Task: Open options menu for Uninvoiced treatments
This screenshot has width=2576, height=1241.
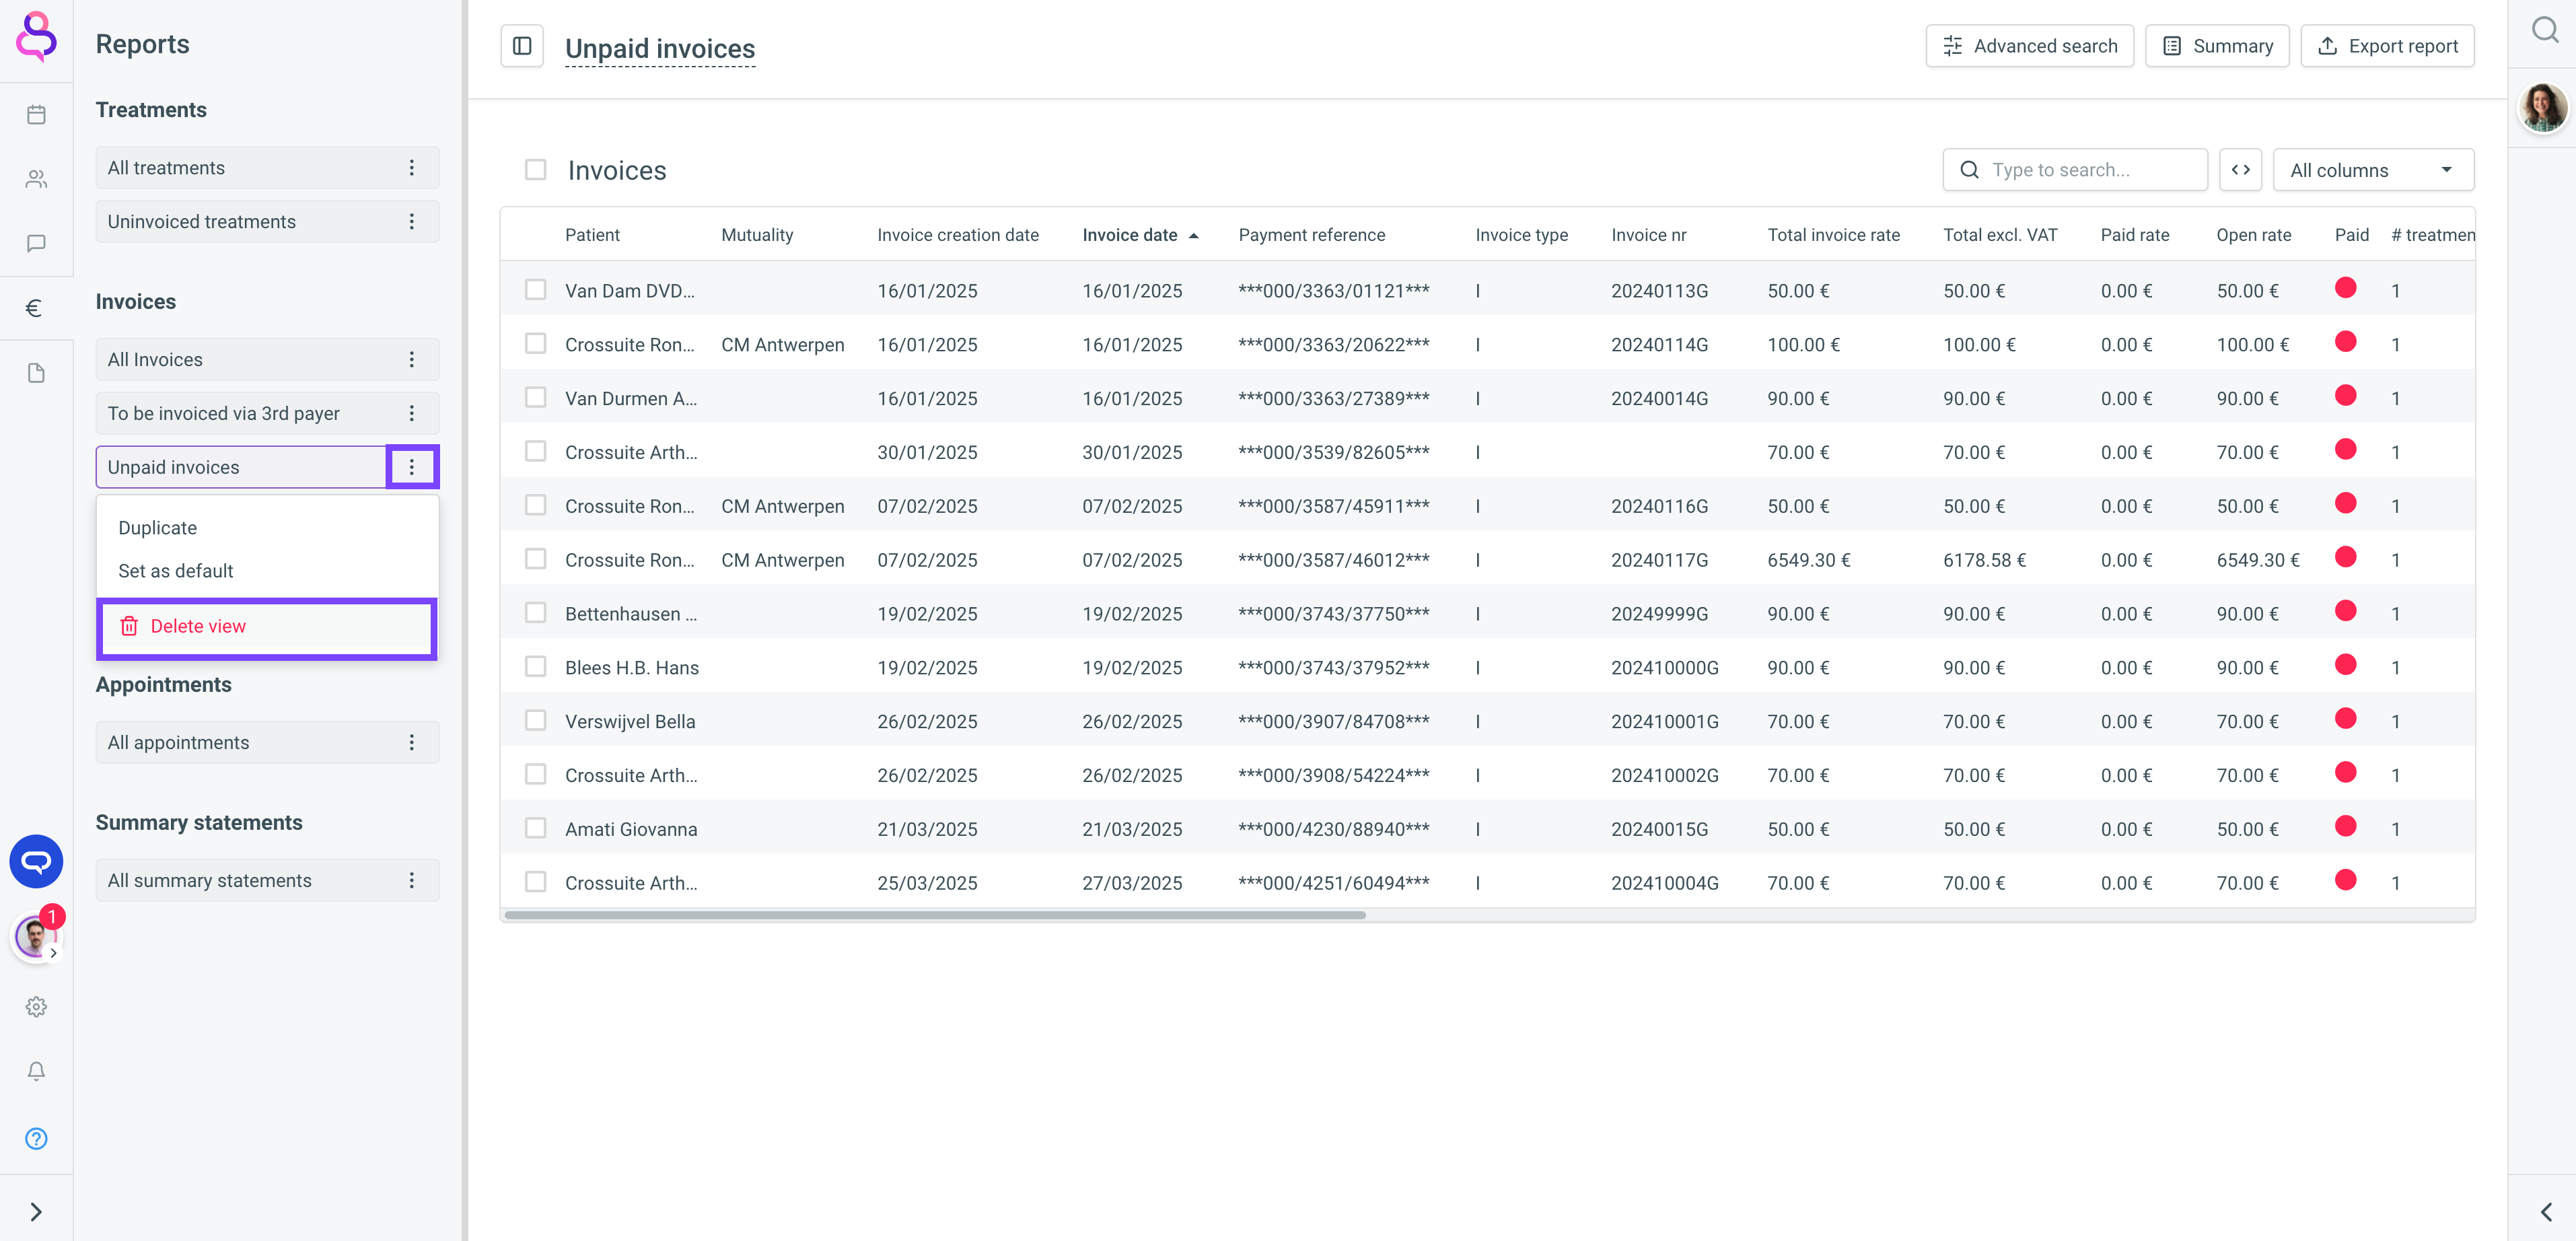Action: 411,222
